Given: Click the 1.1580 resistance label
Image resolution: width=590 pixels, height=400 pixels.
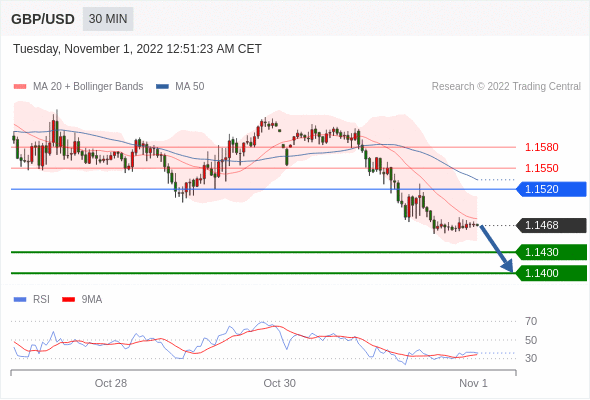Looking at the screenshot, I should point(541,147).
